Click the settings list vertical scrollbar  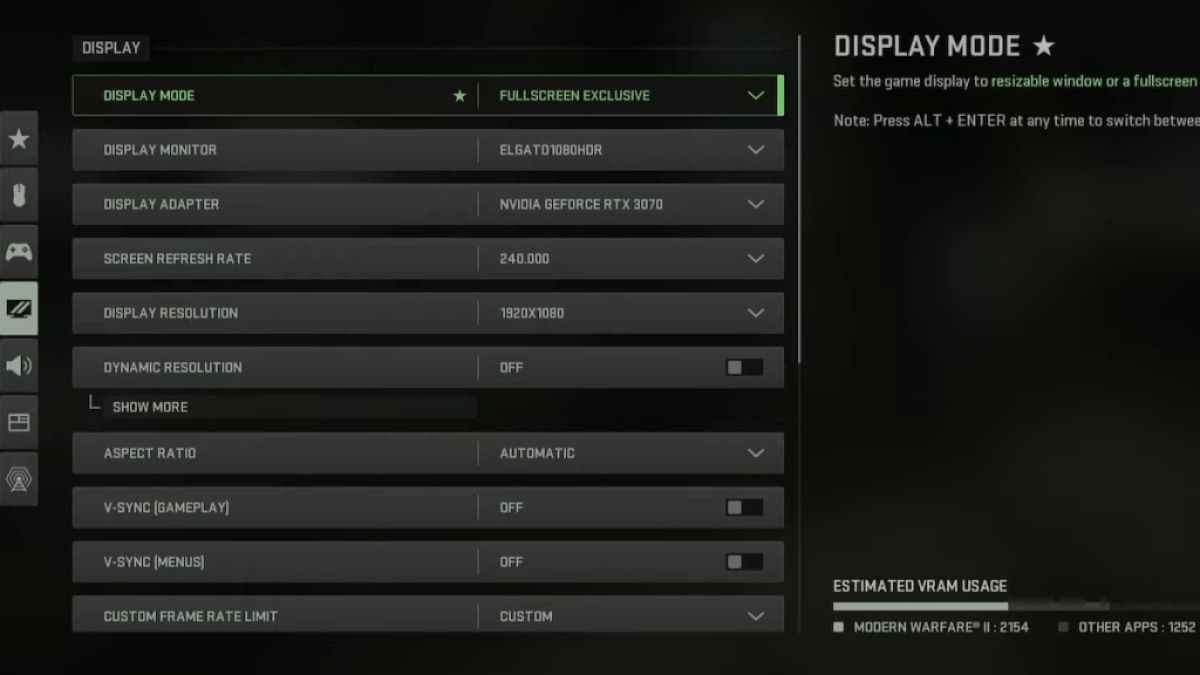(x=799, y=200)
